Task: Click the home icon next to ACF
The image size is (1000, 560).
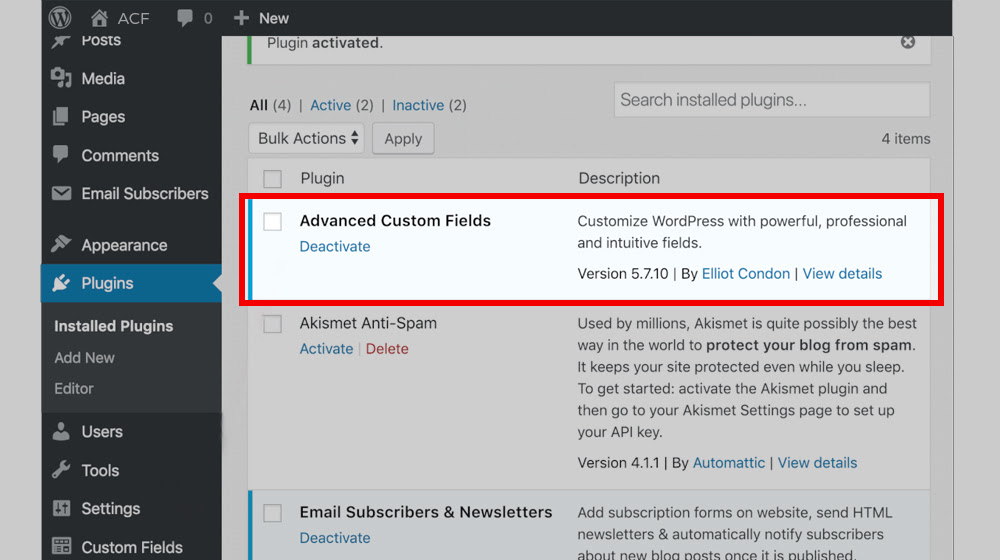Action: coord(99,18)
